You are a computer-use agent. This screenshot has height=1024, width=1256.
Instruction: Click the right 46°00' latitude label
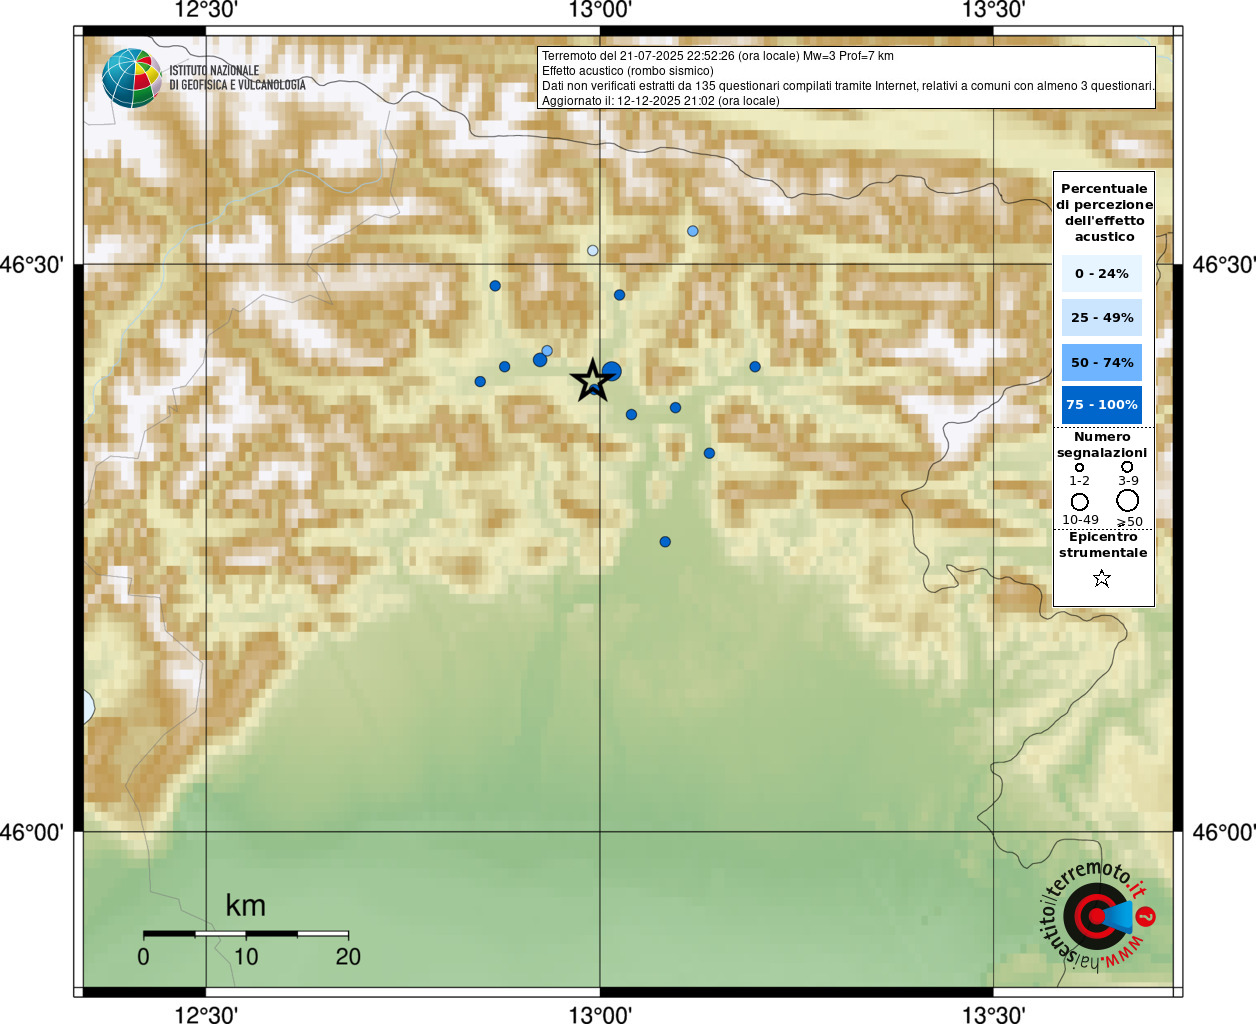(1224, 832)
